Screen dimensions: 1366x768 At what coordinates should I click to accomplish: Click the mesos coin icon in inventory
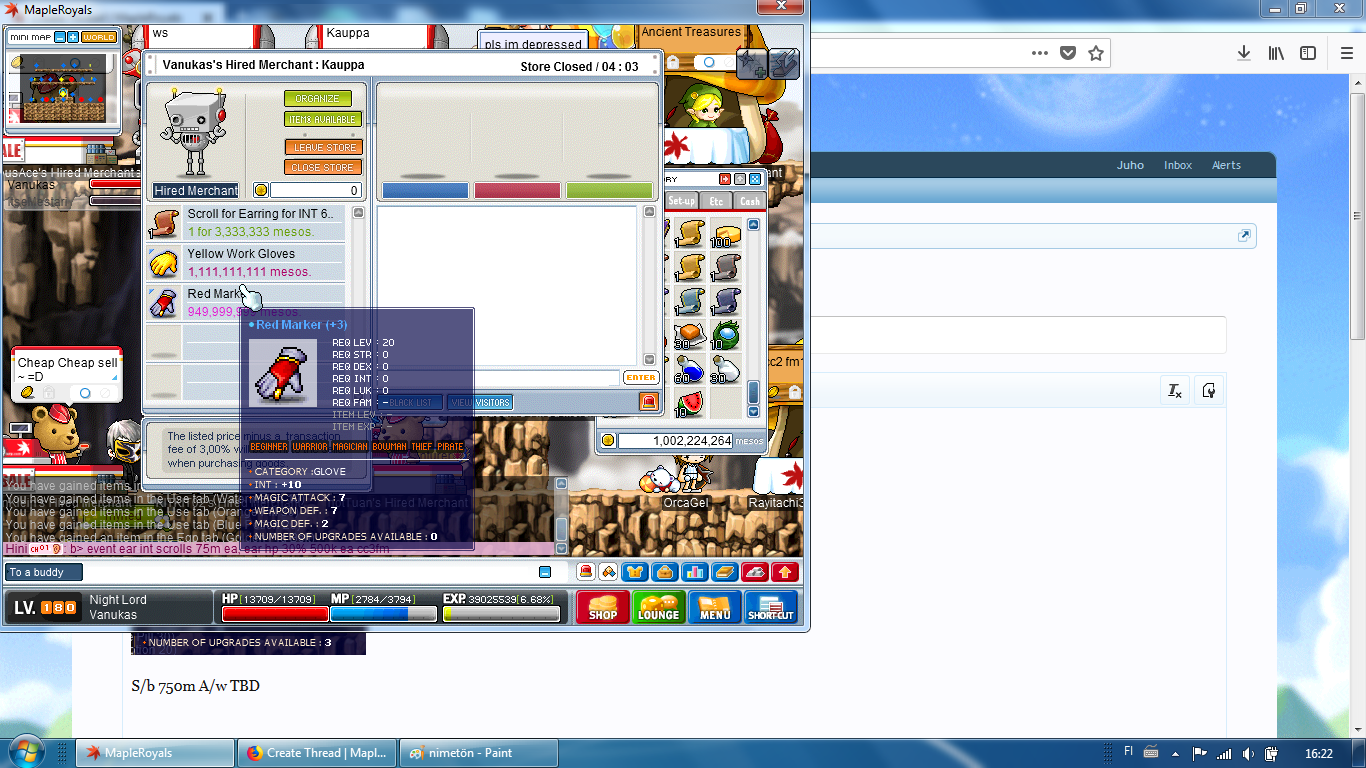(x=608, y=440)
